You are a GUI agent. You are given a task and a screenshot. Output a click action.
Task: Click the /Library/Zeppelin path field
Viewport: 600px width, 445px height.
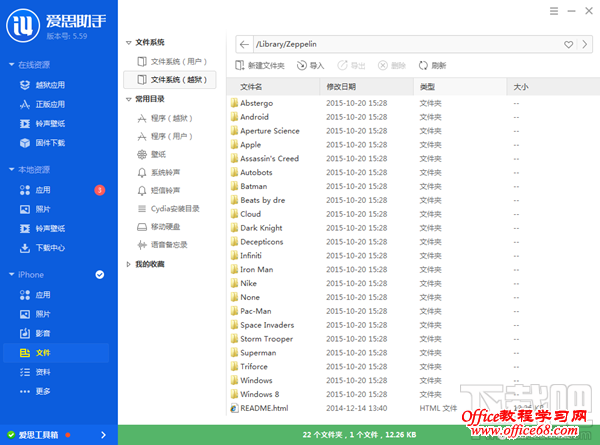(x=406, y=44)
